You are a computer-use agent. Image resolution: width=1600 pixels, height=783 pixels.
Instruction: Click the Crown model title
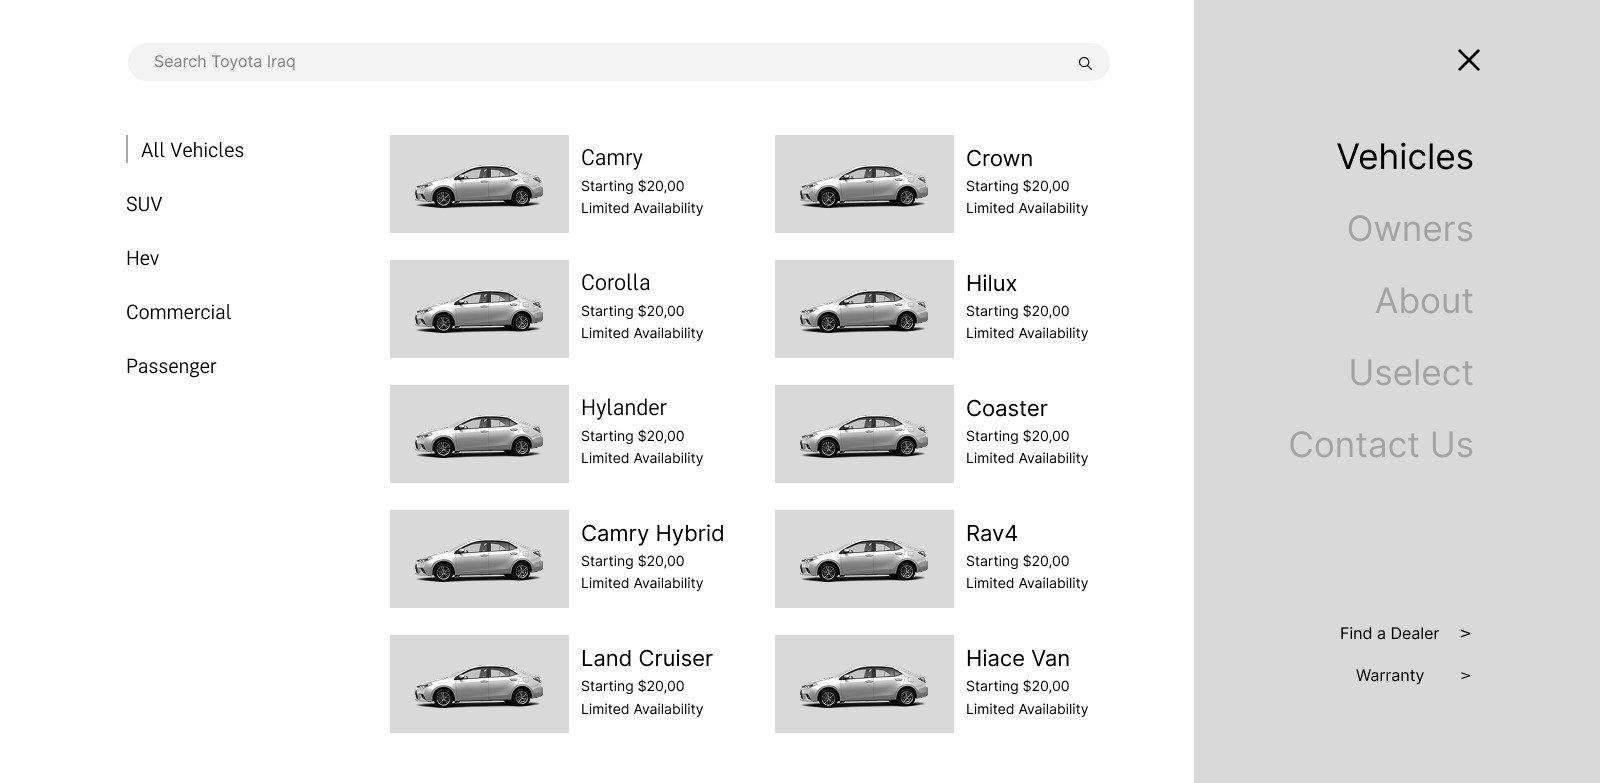pyautogui.click(x=999, y=158)
